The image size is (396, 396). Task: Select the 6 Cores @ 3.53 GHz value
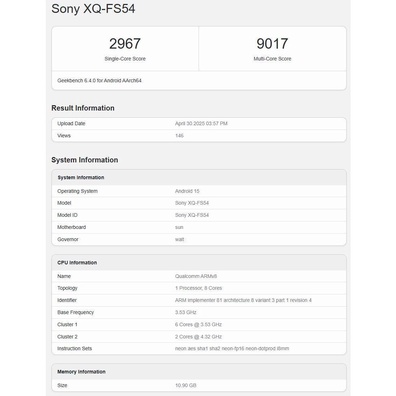coord(198,324)
